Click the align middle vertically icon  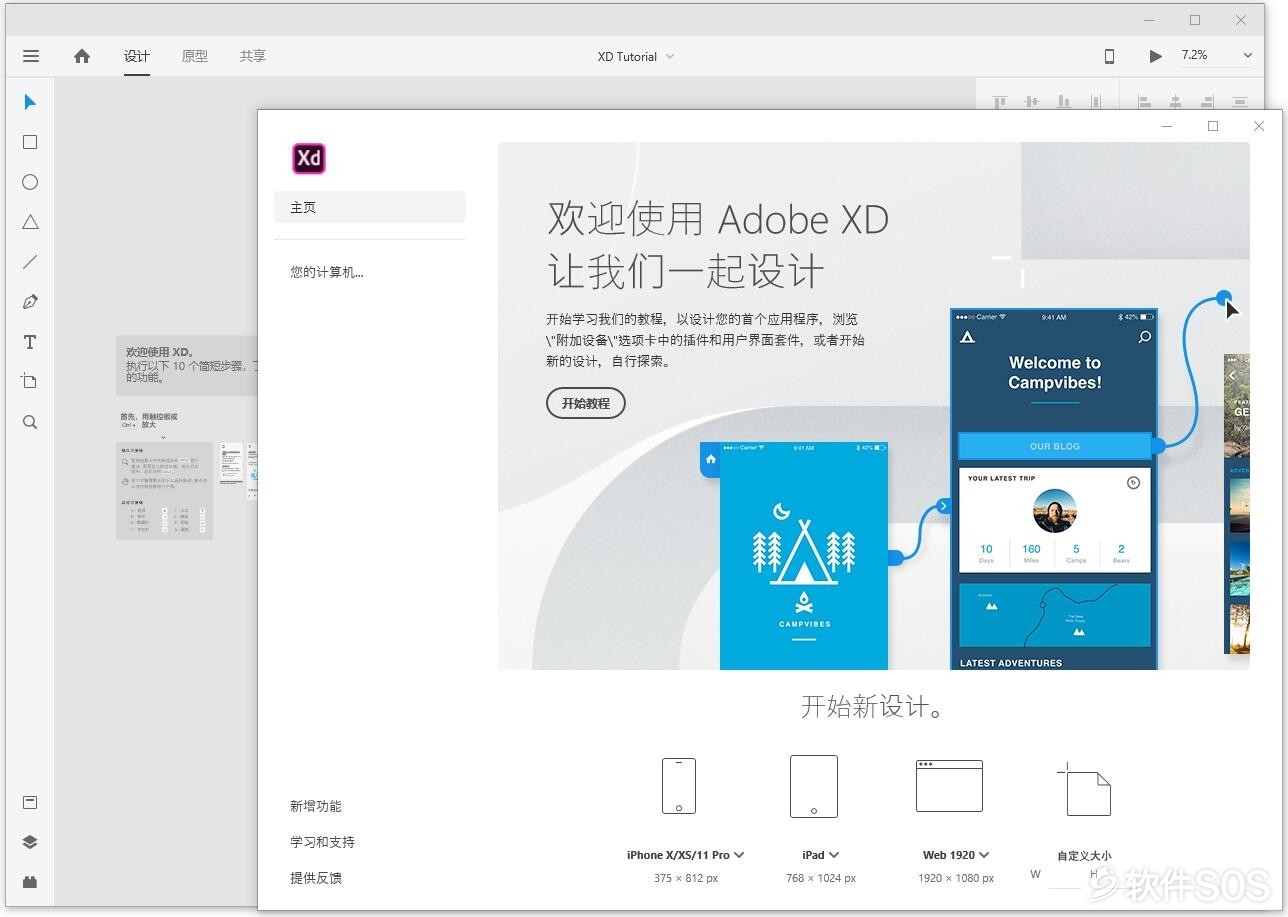coord(1031,101)
